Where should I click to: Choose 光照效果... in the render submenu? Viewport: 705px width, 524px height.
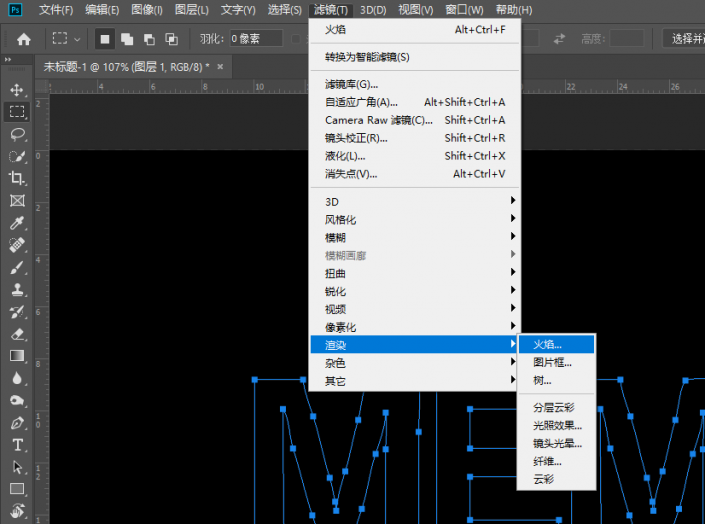click(x=557, y=425)
